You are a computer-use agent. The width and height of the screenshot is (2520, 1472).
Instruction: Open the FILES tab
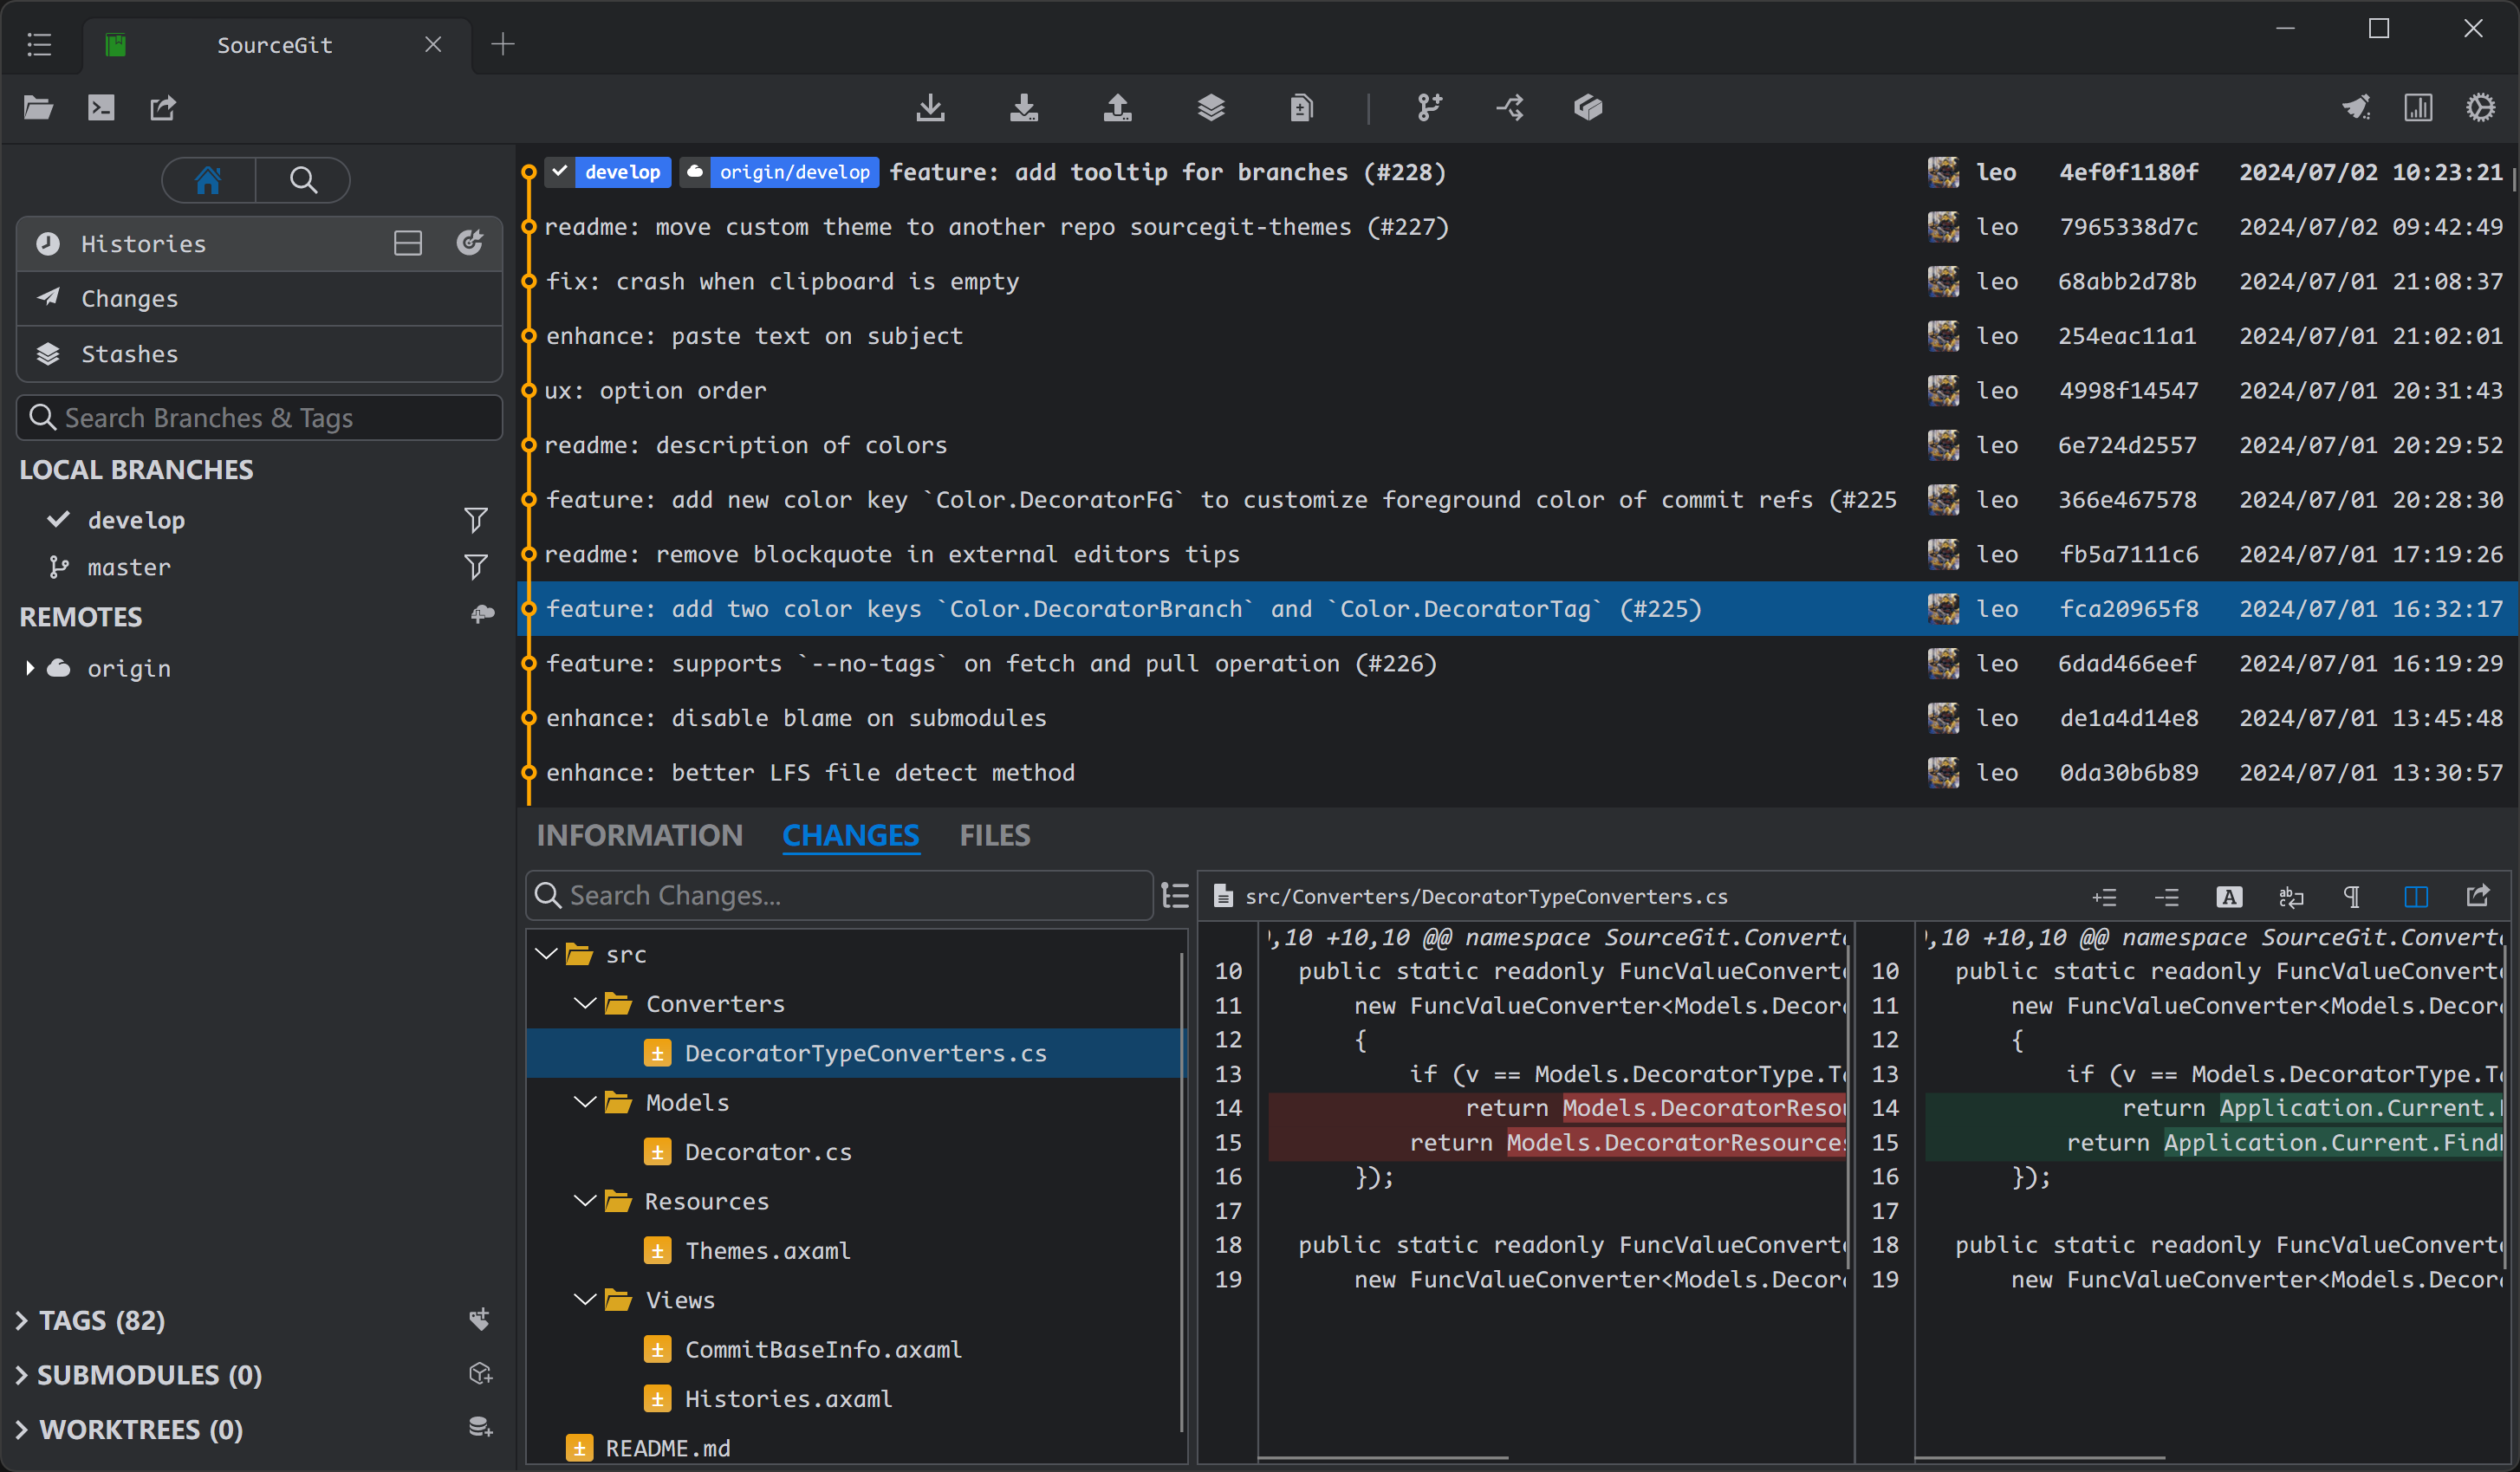[x=994, y=835]
